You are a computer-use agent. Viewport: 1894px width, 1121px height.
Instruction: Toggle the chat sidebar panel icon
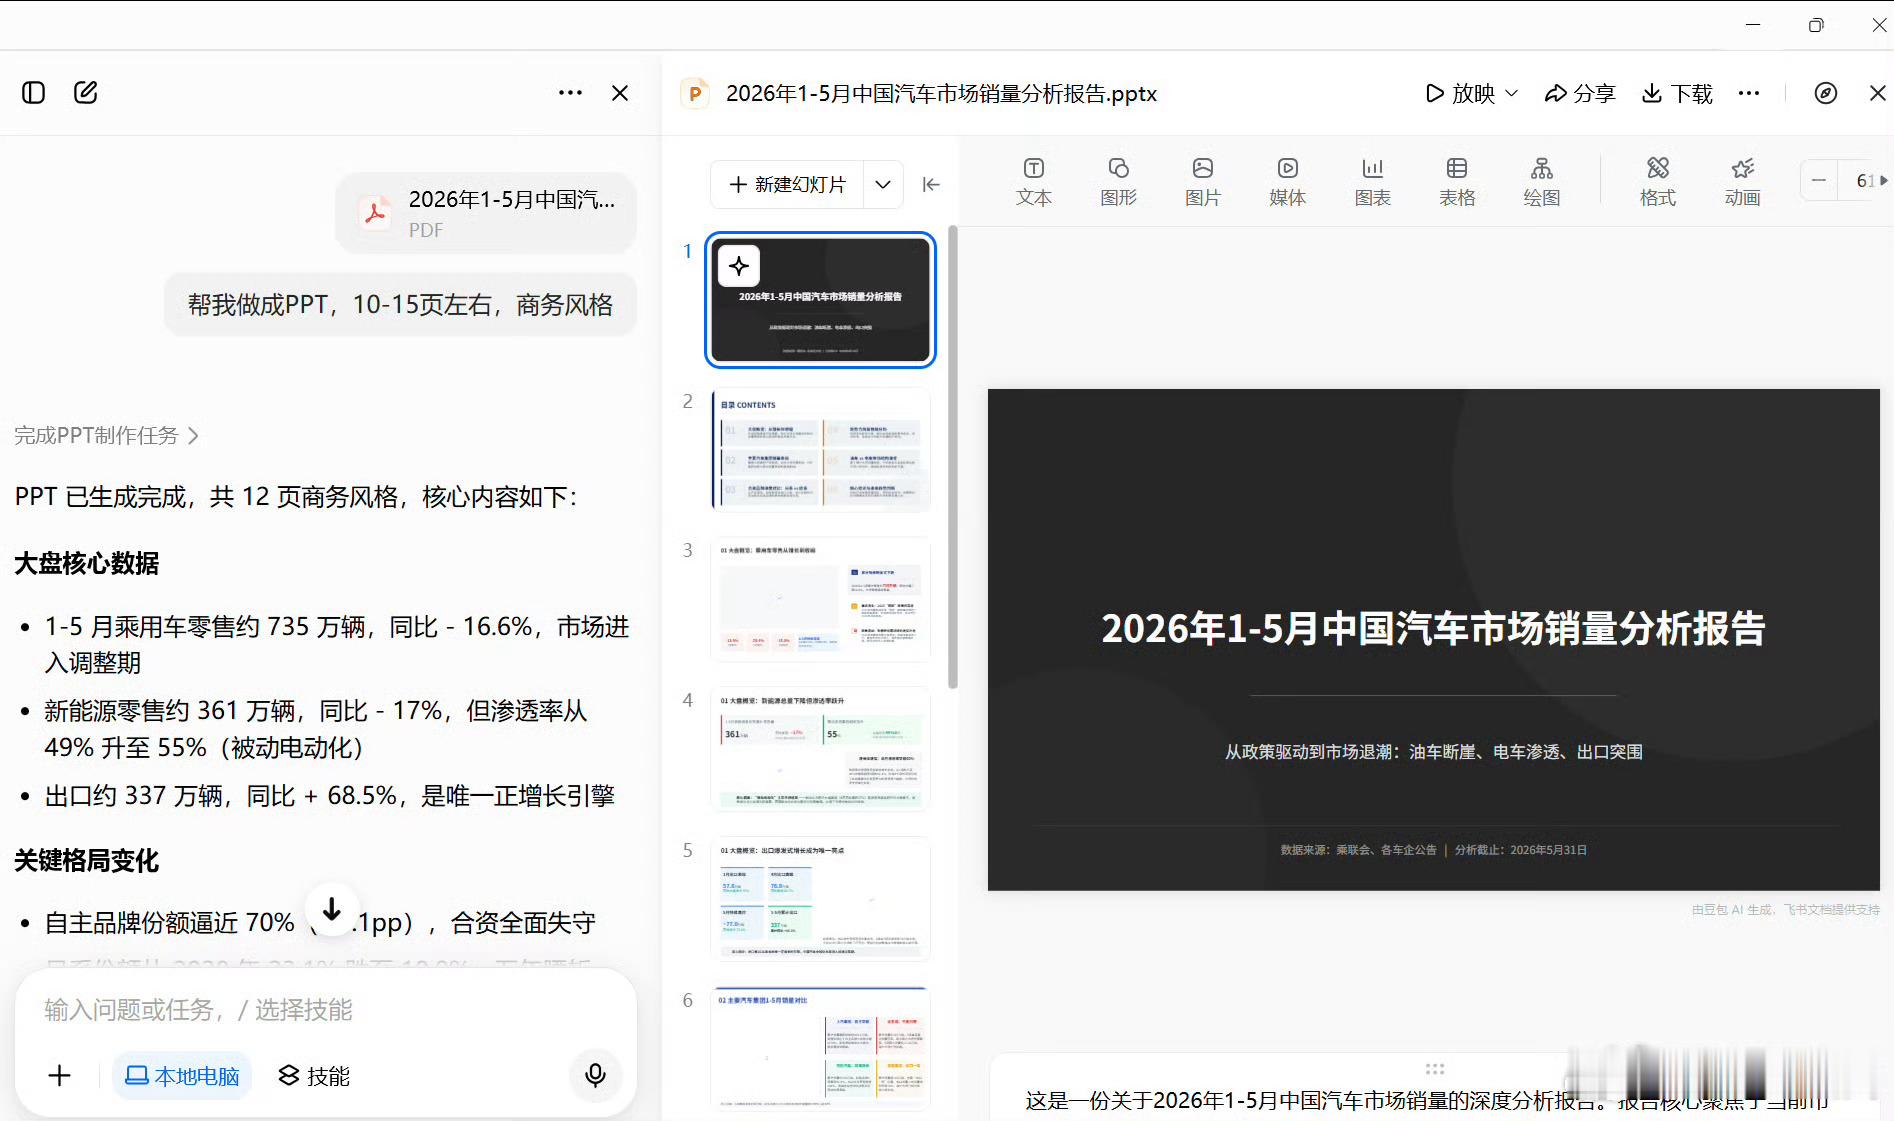pos(33,93)
